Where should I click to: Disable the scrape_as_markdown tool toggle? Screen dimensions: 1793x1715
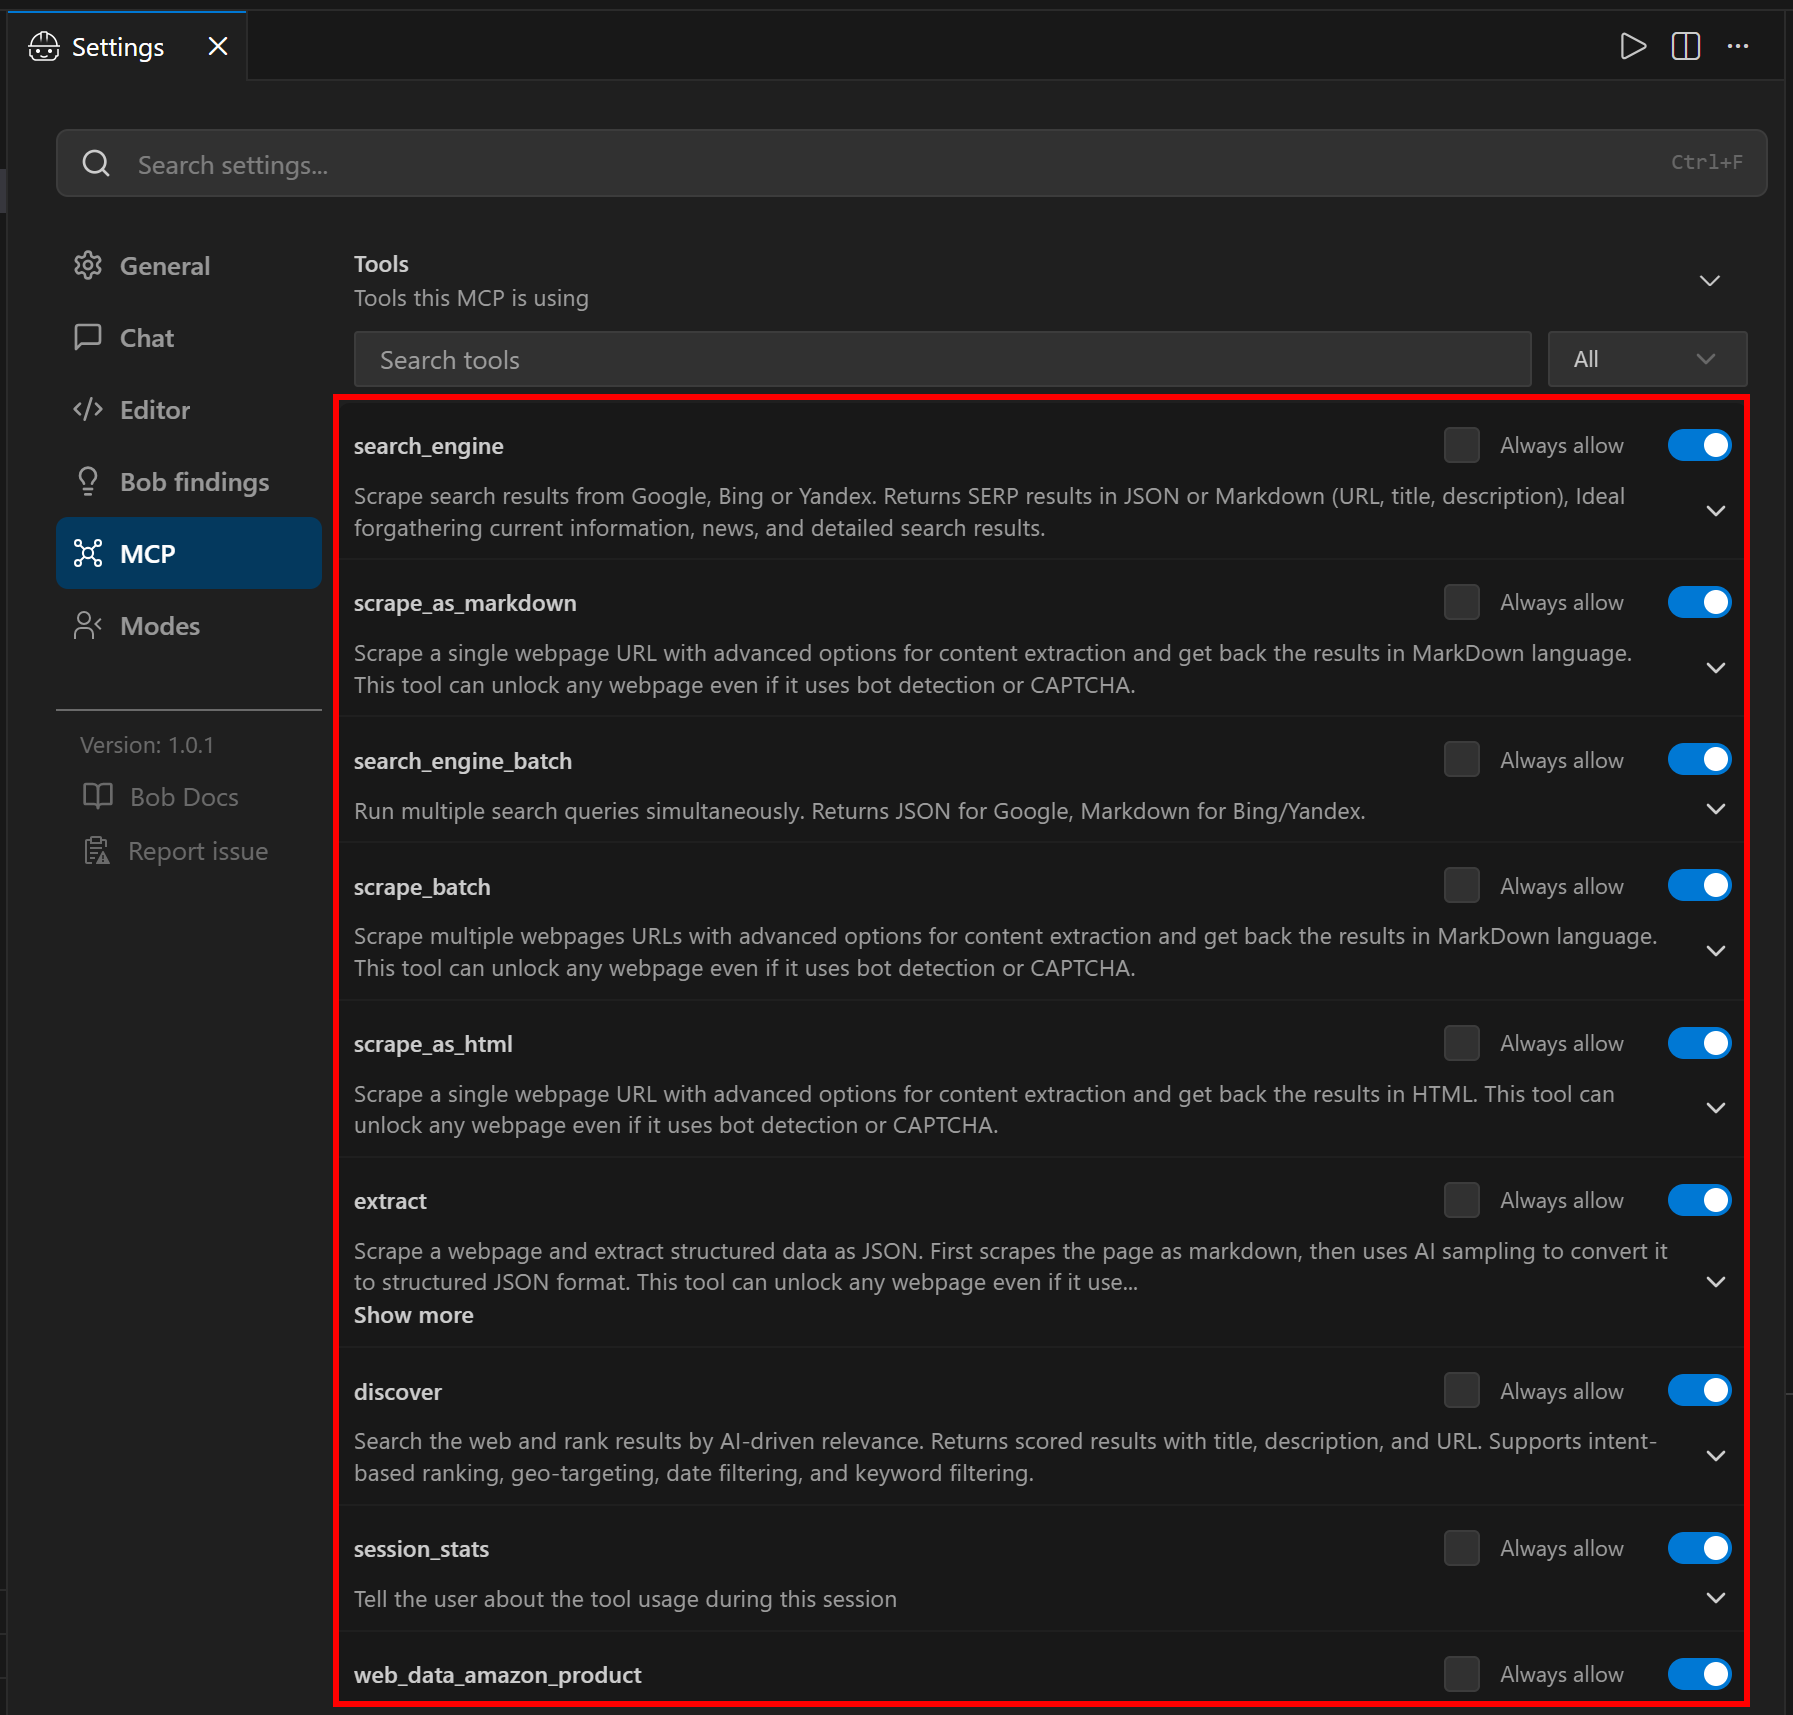click(1699, 602)
